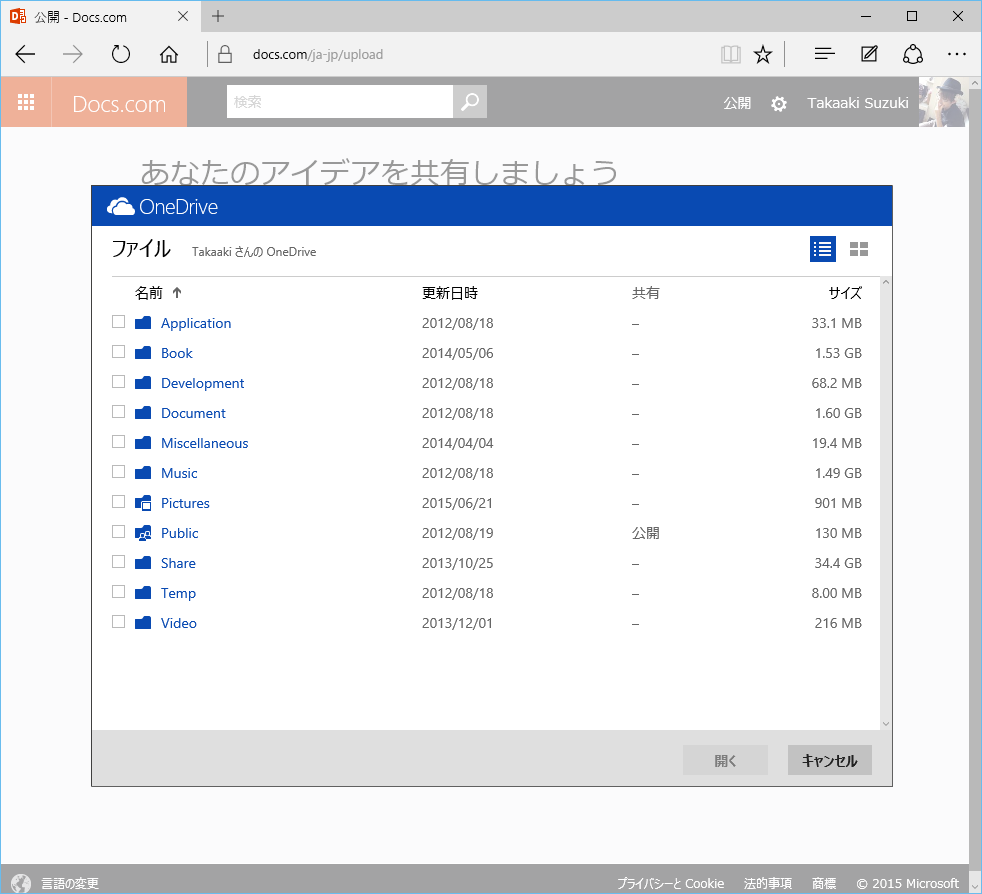Click the Pictures album folder icon

pos(143,503)
